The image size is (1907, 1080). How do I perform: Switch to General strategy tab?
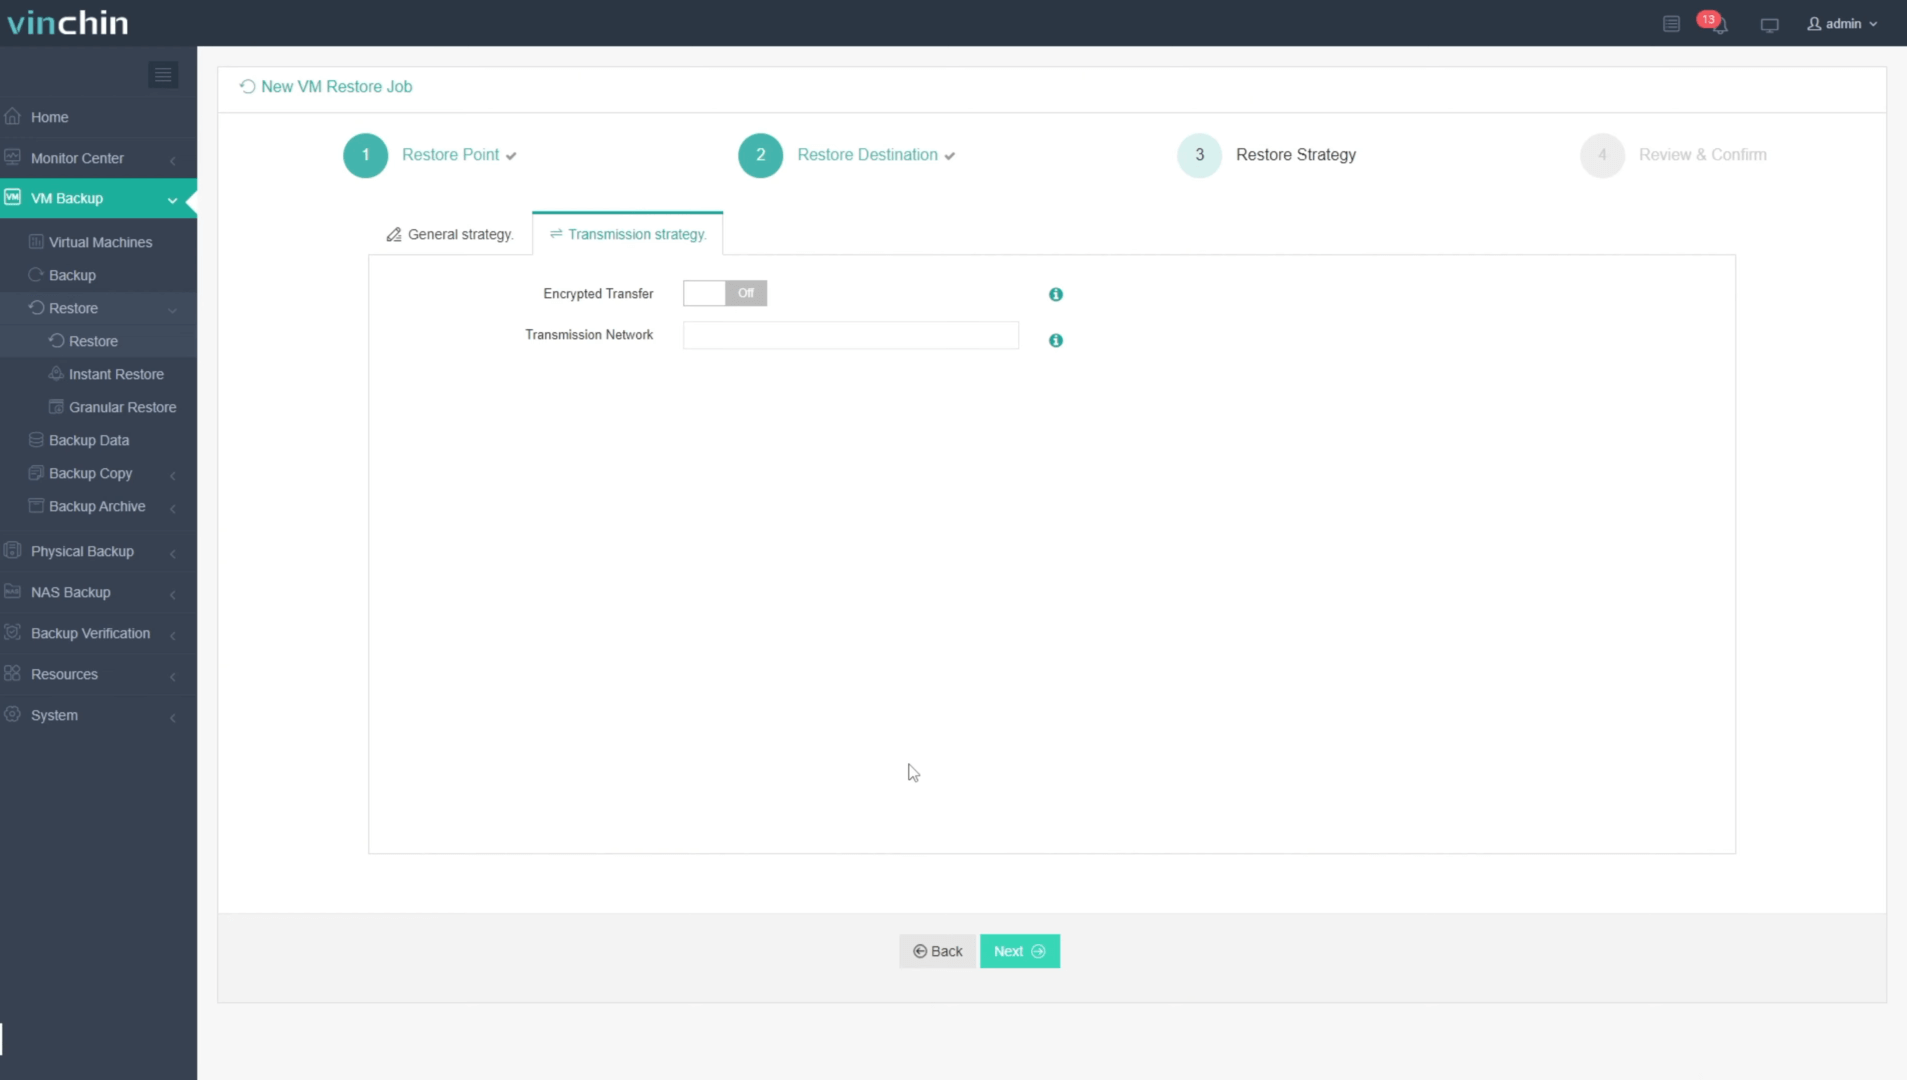tap(450, 234)
